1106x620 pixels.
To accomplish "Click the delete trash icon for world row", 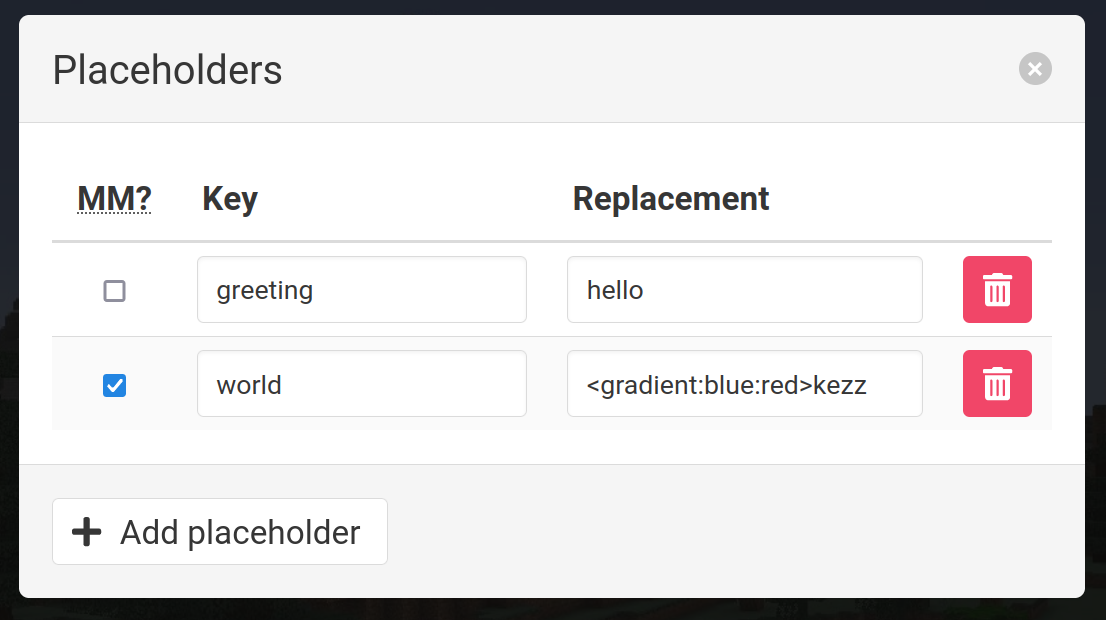I will [996, 383].
